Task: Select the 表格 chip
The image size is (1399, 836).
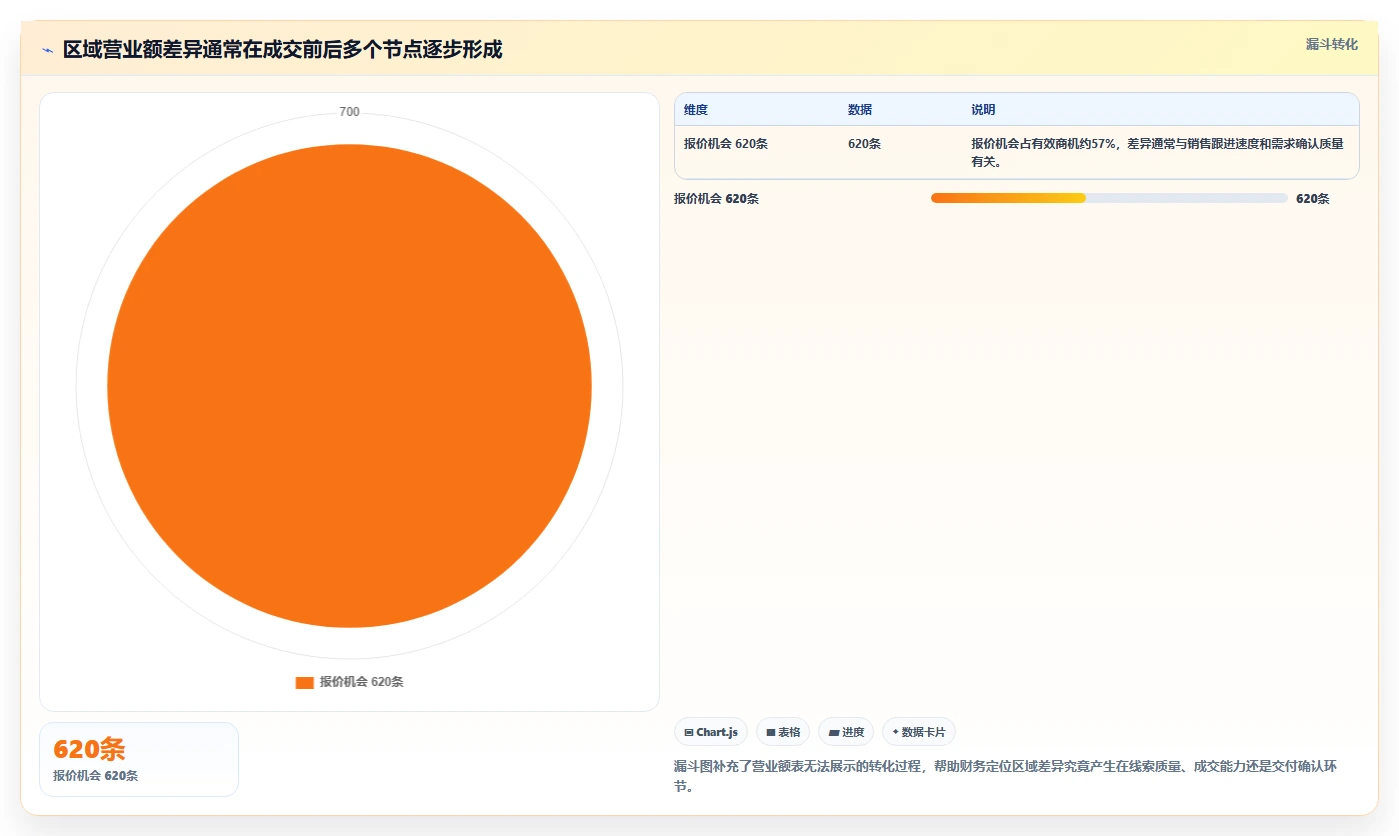Action: click(783, 732)
